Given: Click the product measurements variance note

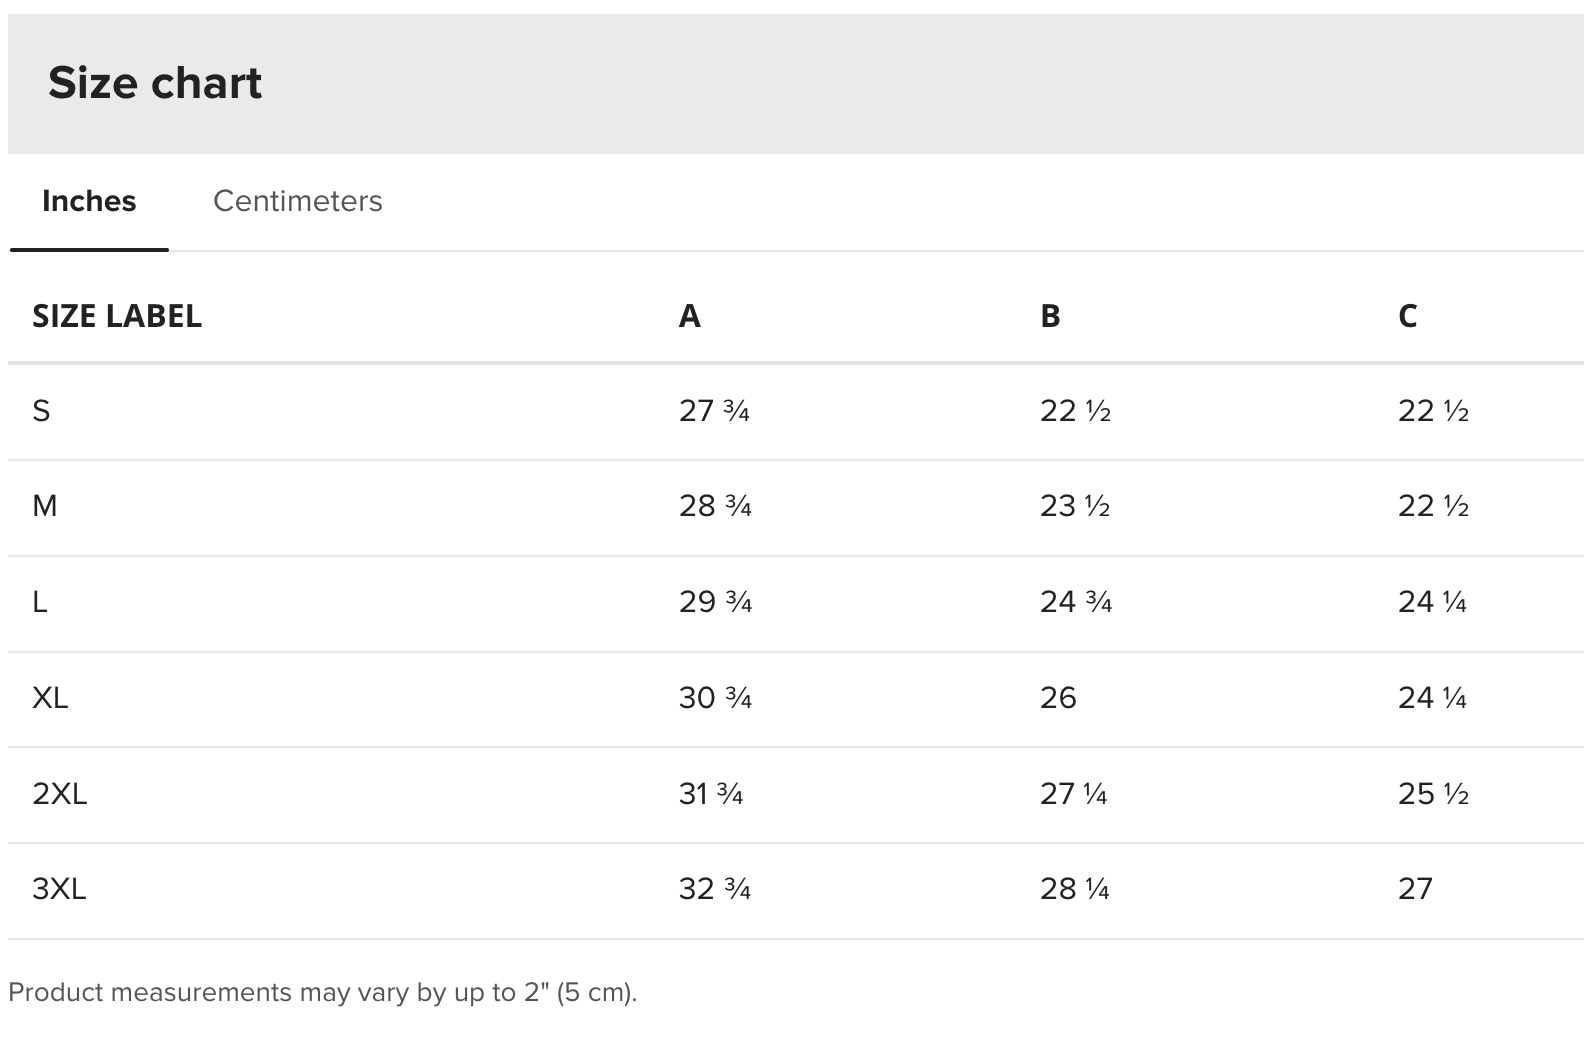Looking at the screenshot, I should (322, 992).
